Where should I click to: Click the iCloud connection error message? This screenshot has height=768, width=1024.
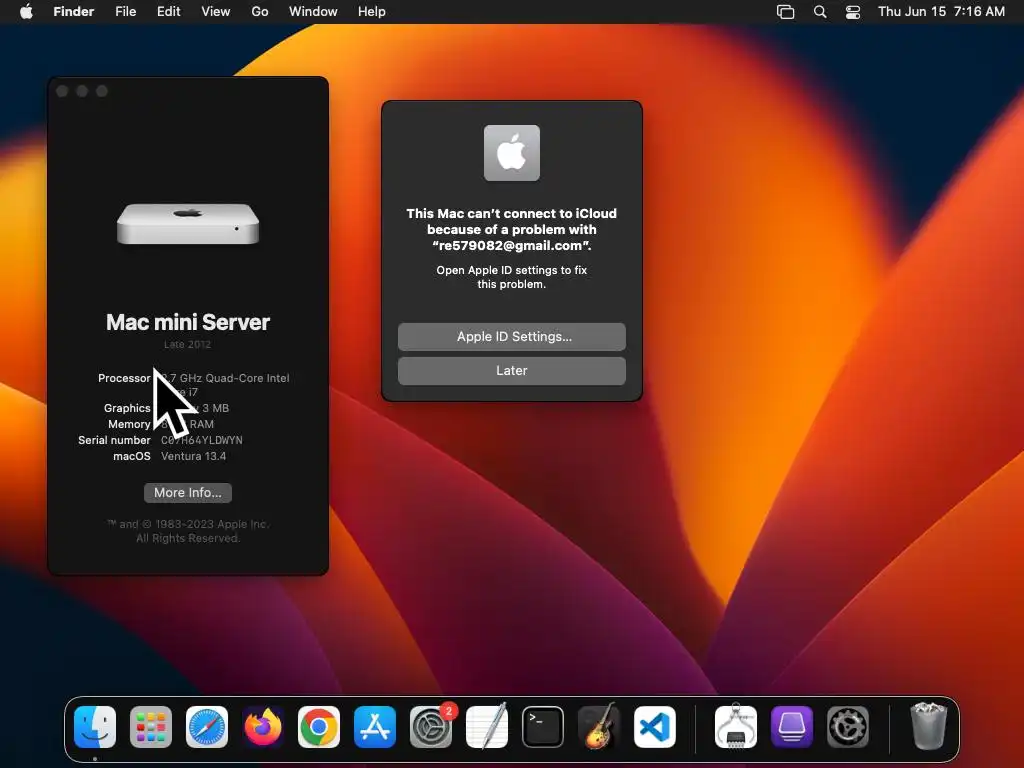click(512, 229)
